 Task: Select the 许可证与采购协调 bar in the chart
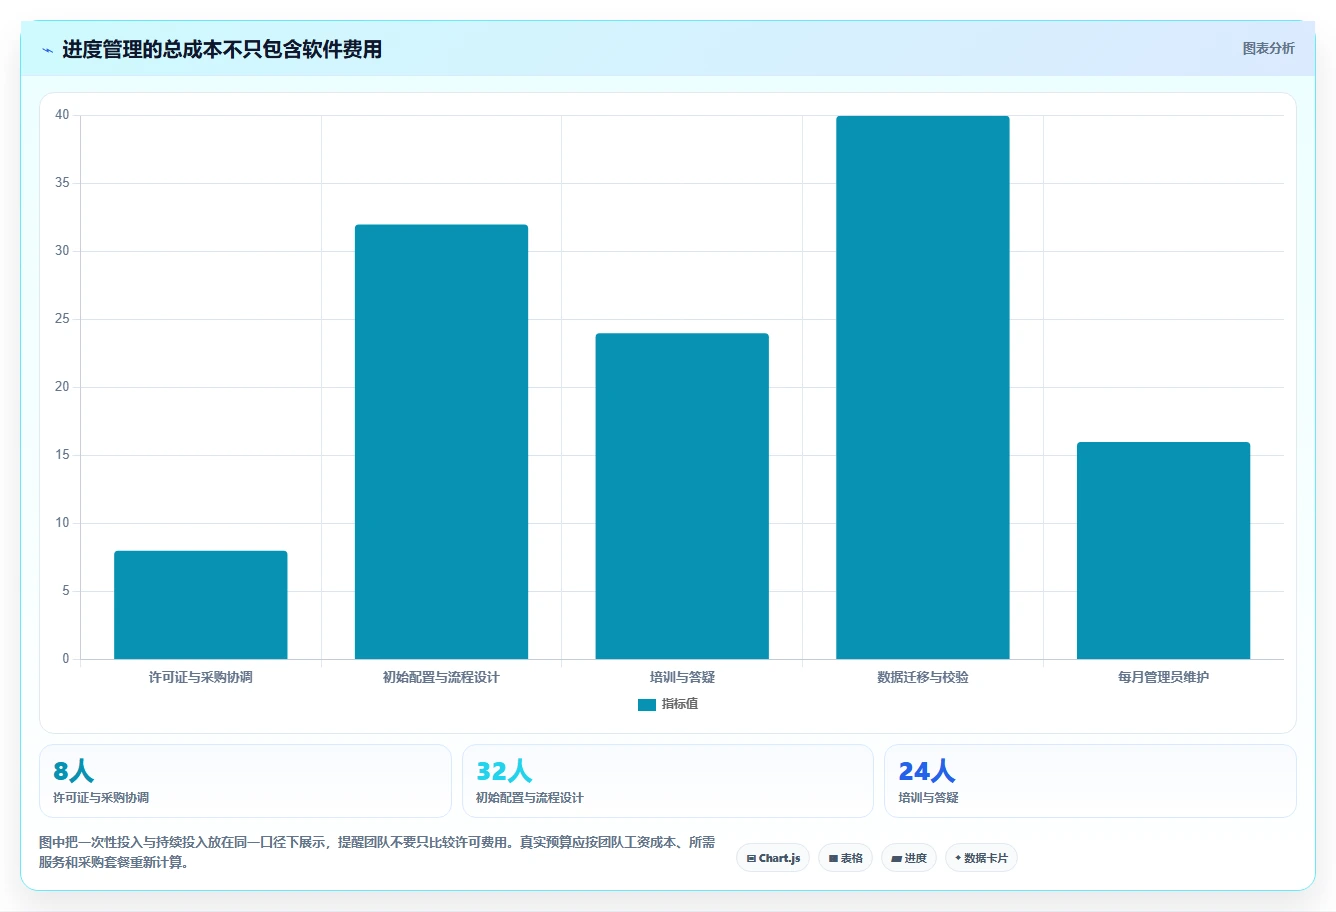coord(200,605)
